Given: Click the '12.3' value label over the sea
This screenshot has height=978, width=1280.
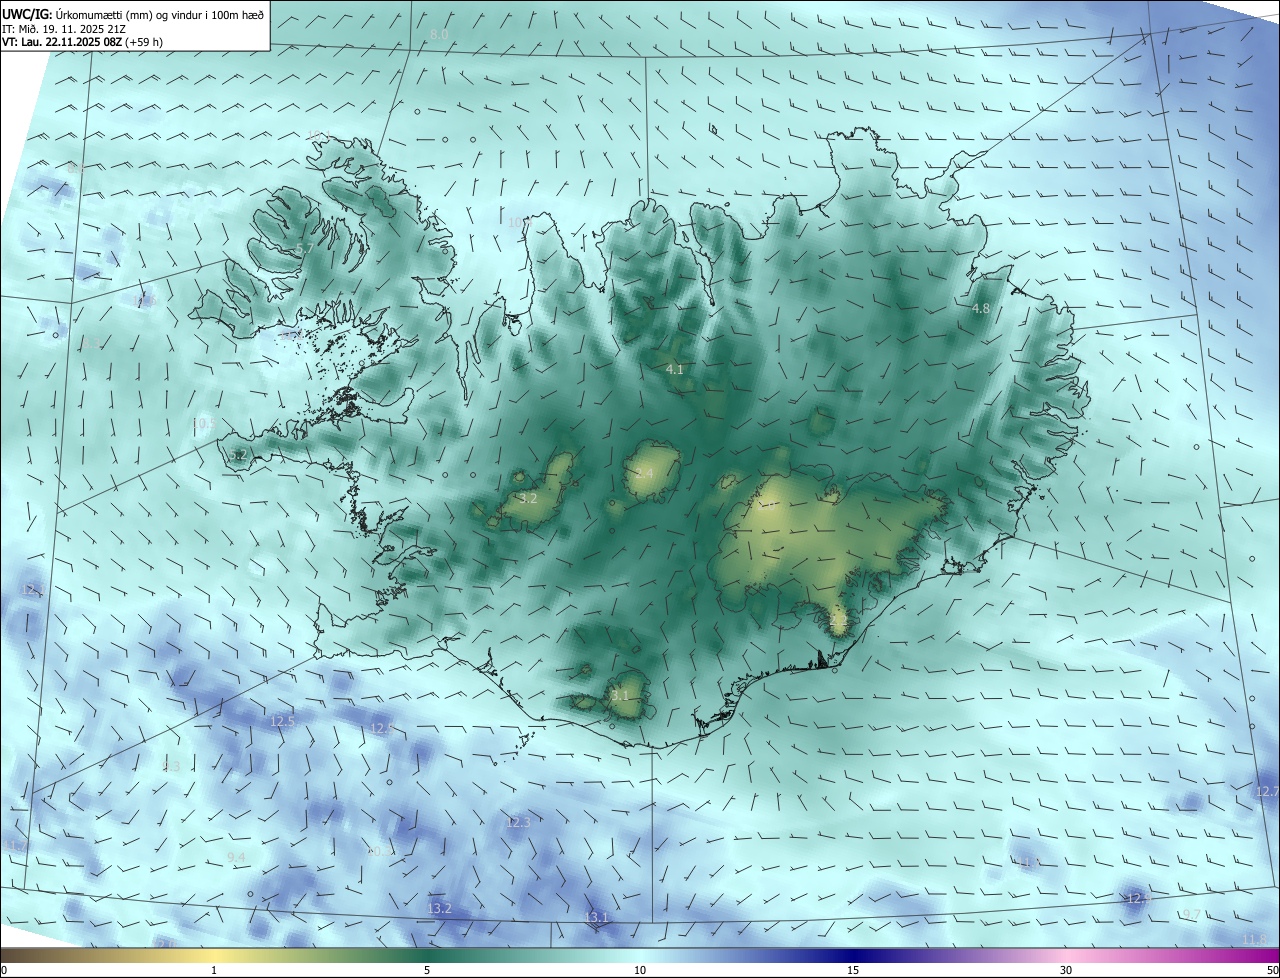Looking at the screenshot, I should [518, 822].
